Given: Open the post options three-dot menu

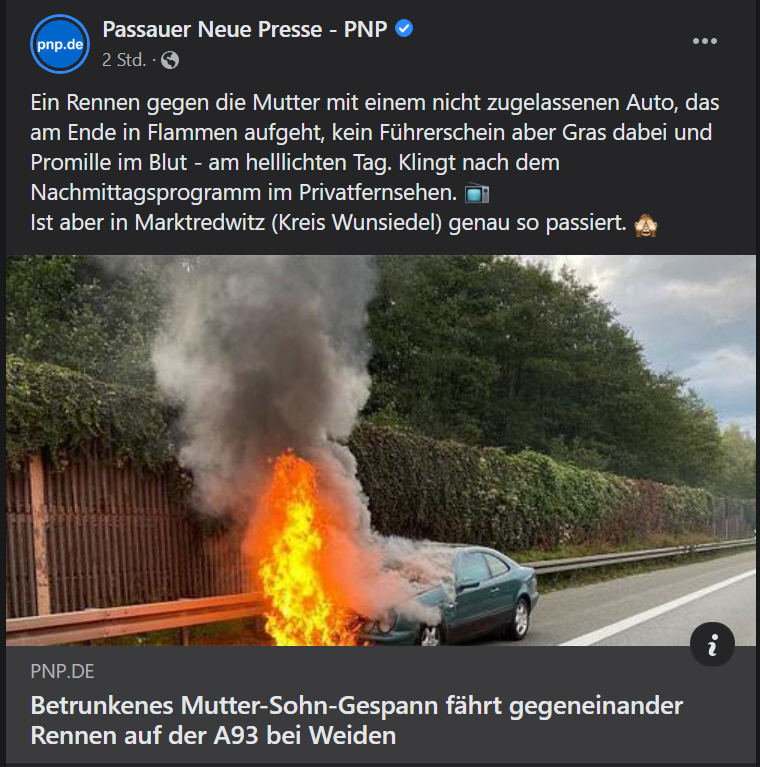Looking at the screenshot, I should coord(704,41).
